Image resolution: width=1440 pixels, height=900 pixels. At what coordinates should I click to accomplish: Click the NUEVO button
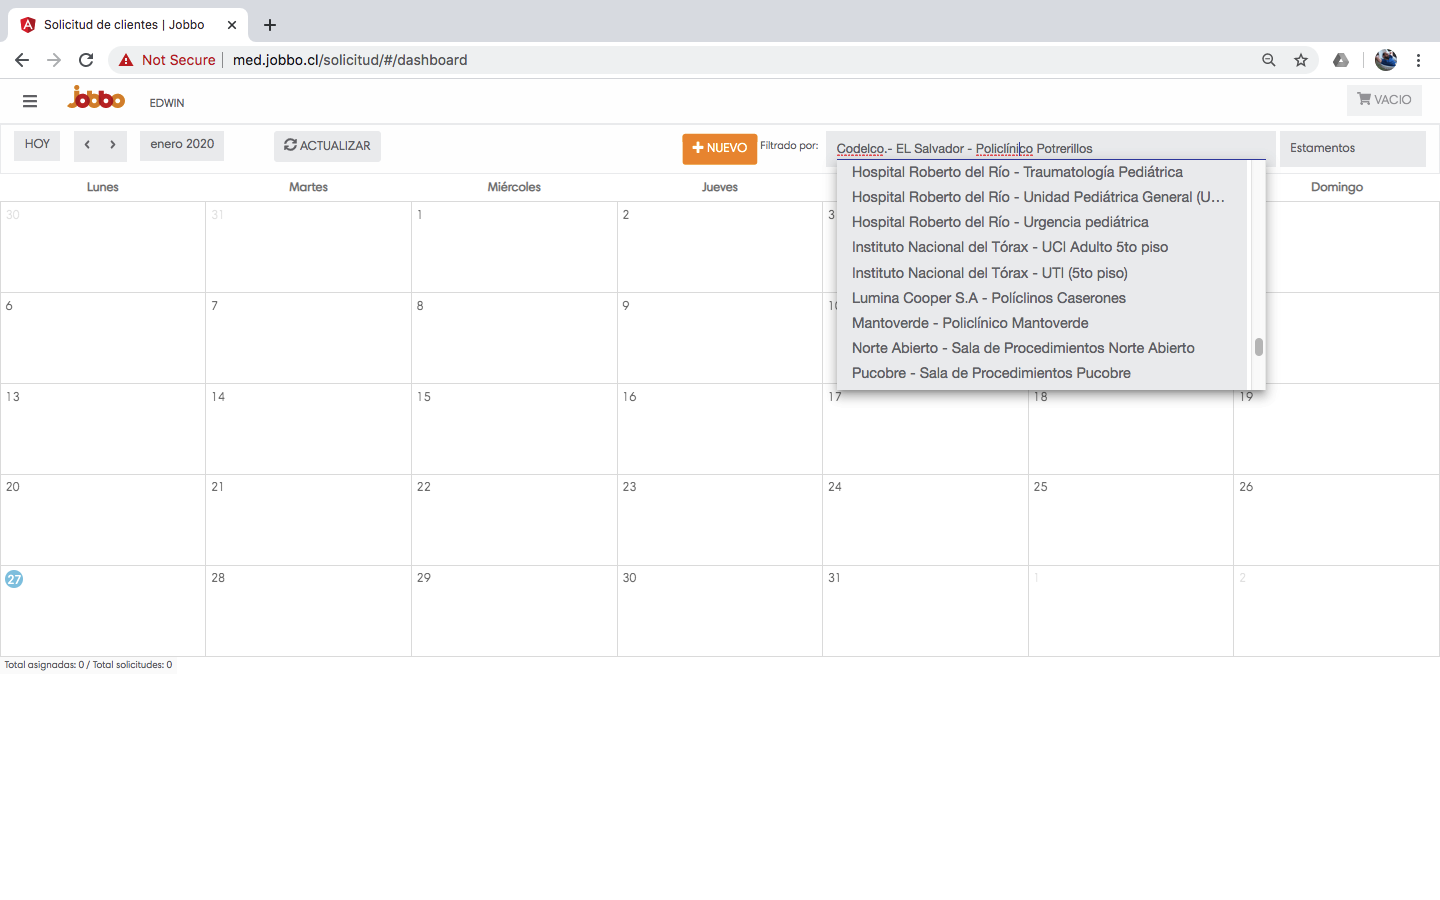[x=719, y=148]
